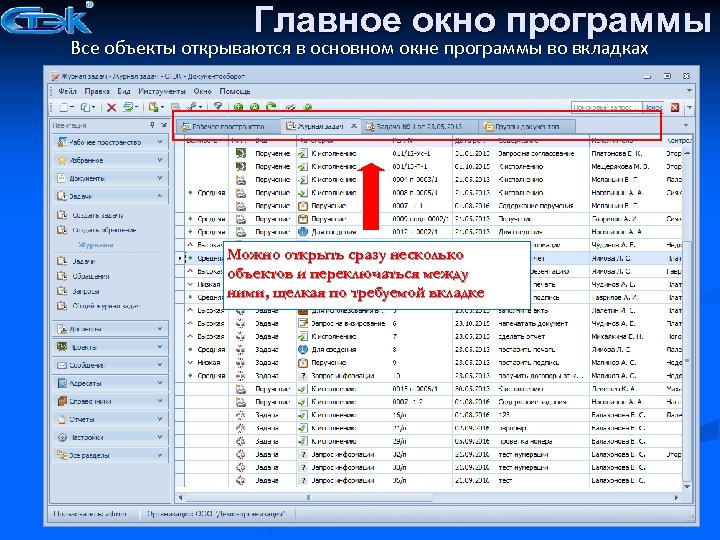Open the Правка menu

pyautogui.click(x=97, y=91)
